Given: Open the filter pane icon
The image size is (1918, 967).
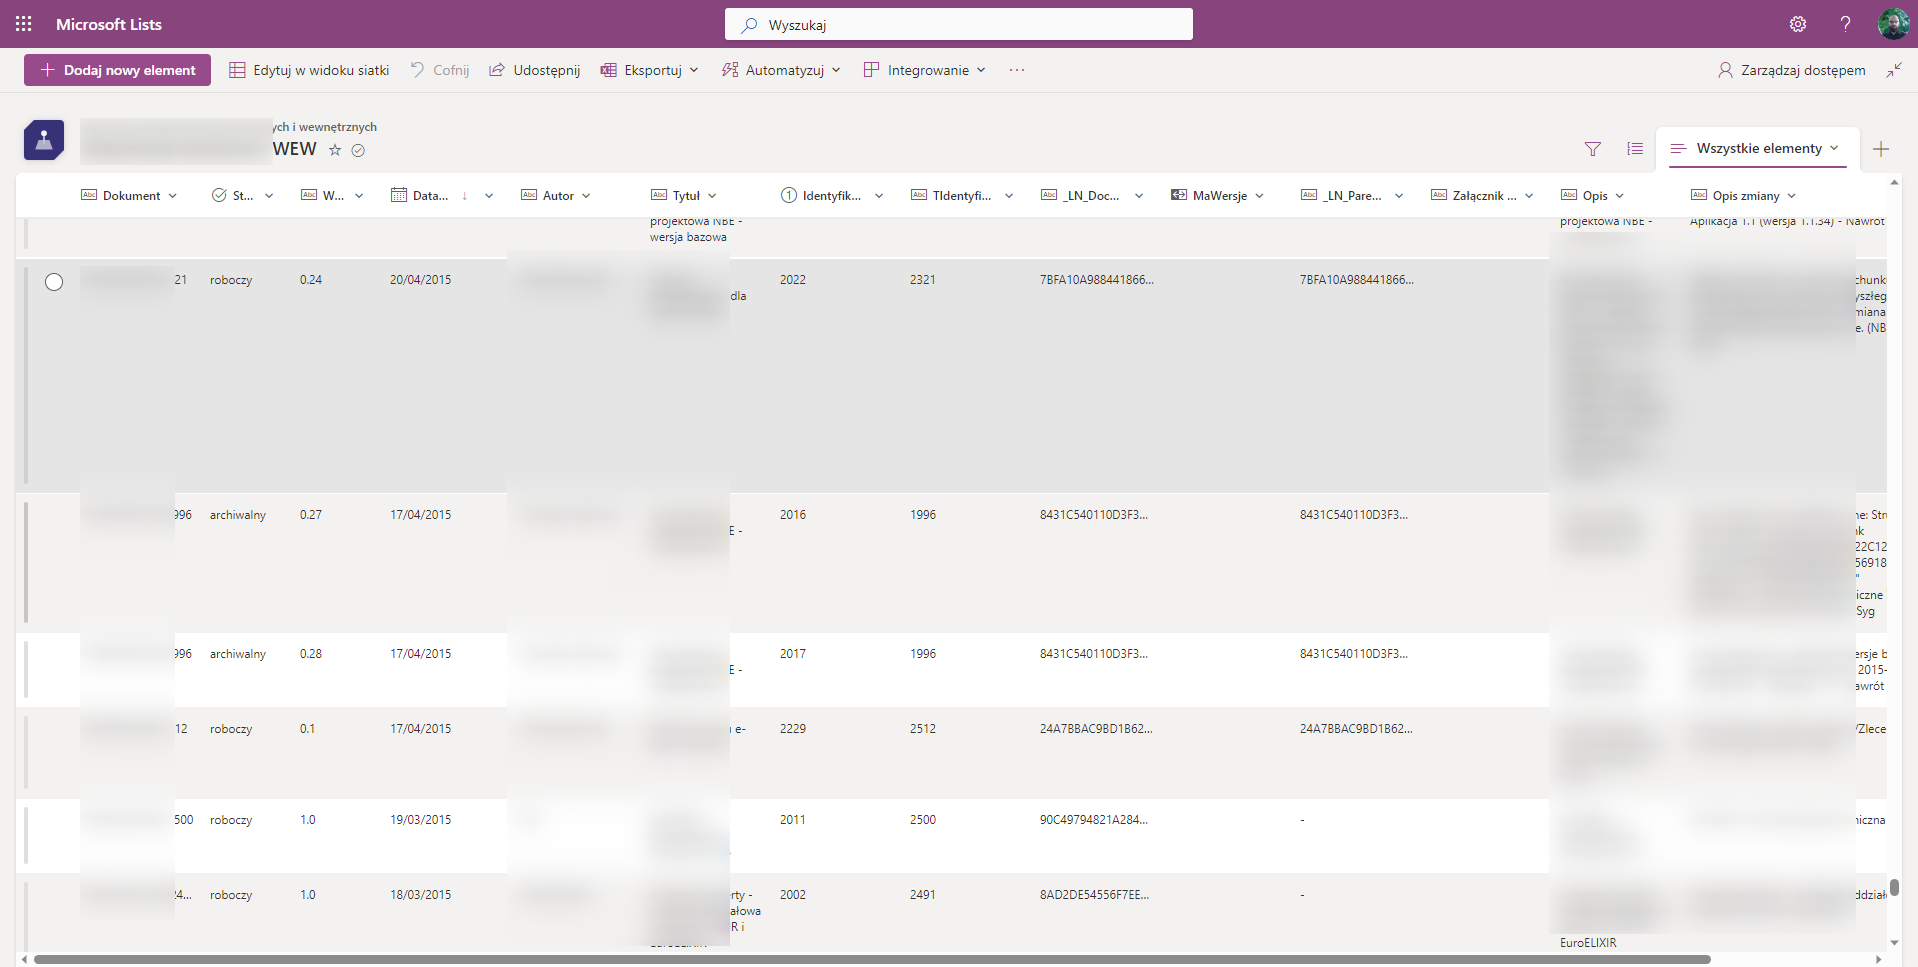Looking at the screenshot, I should (x=1591, y=149).
